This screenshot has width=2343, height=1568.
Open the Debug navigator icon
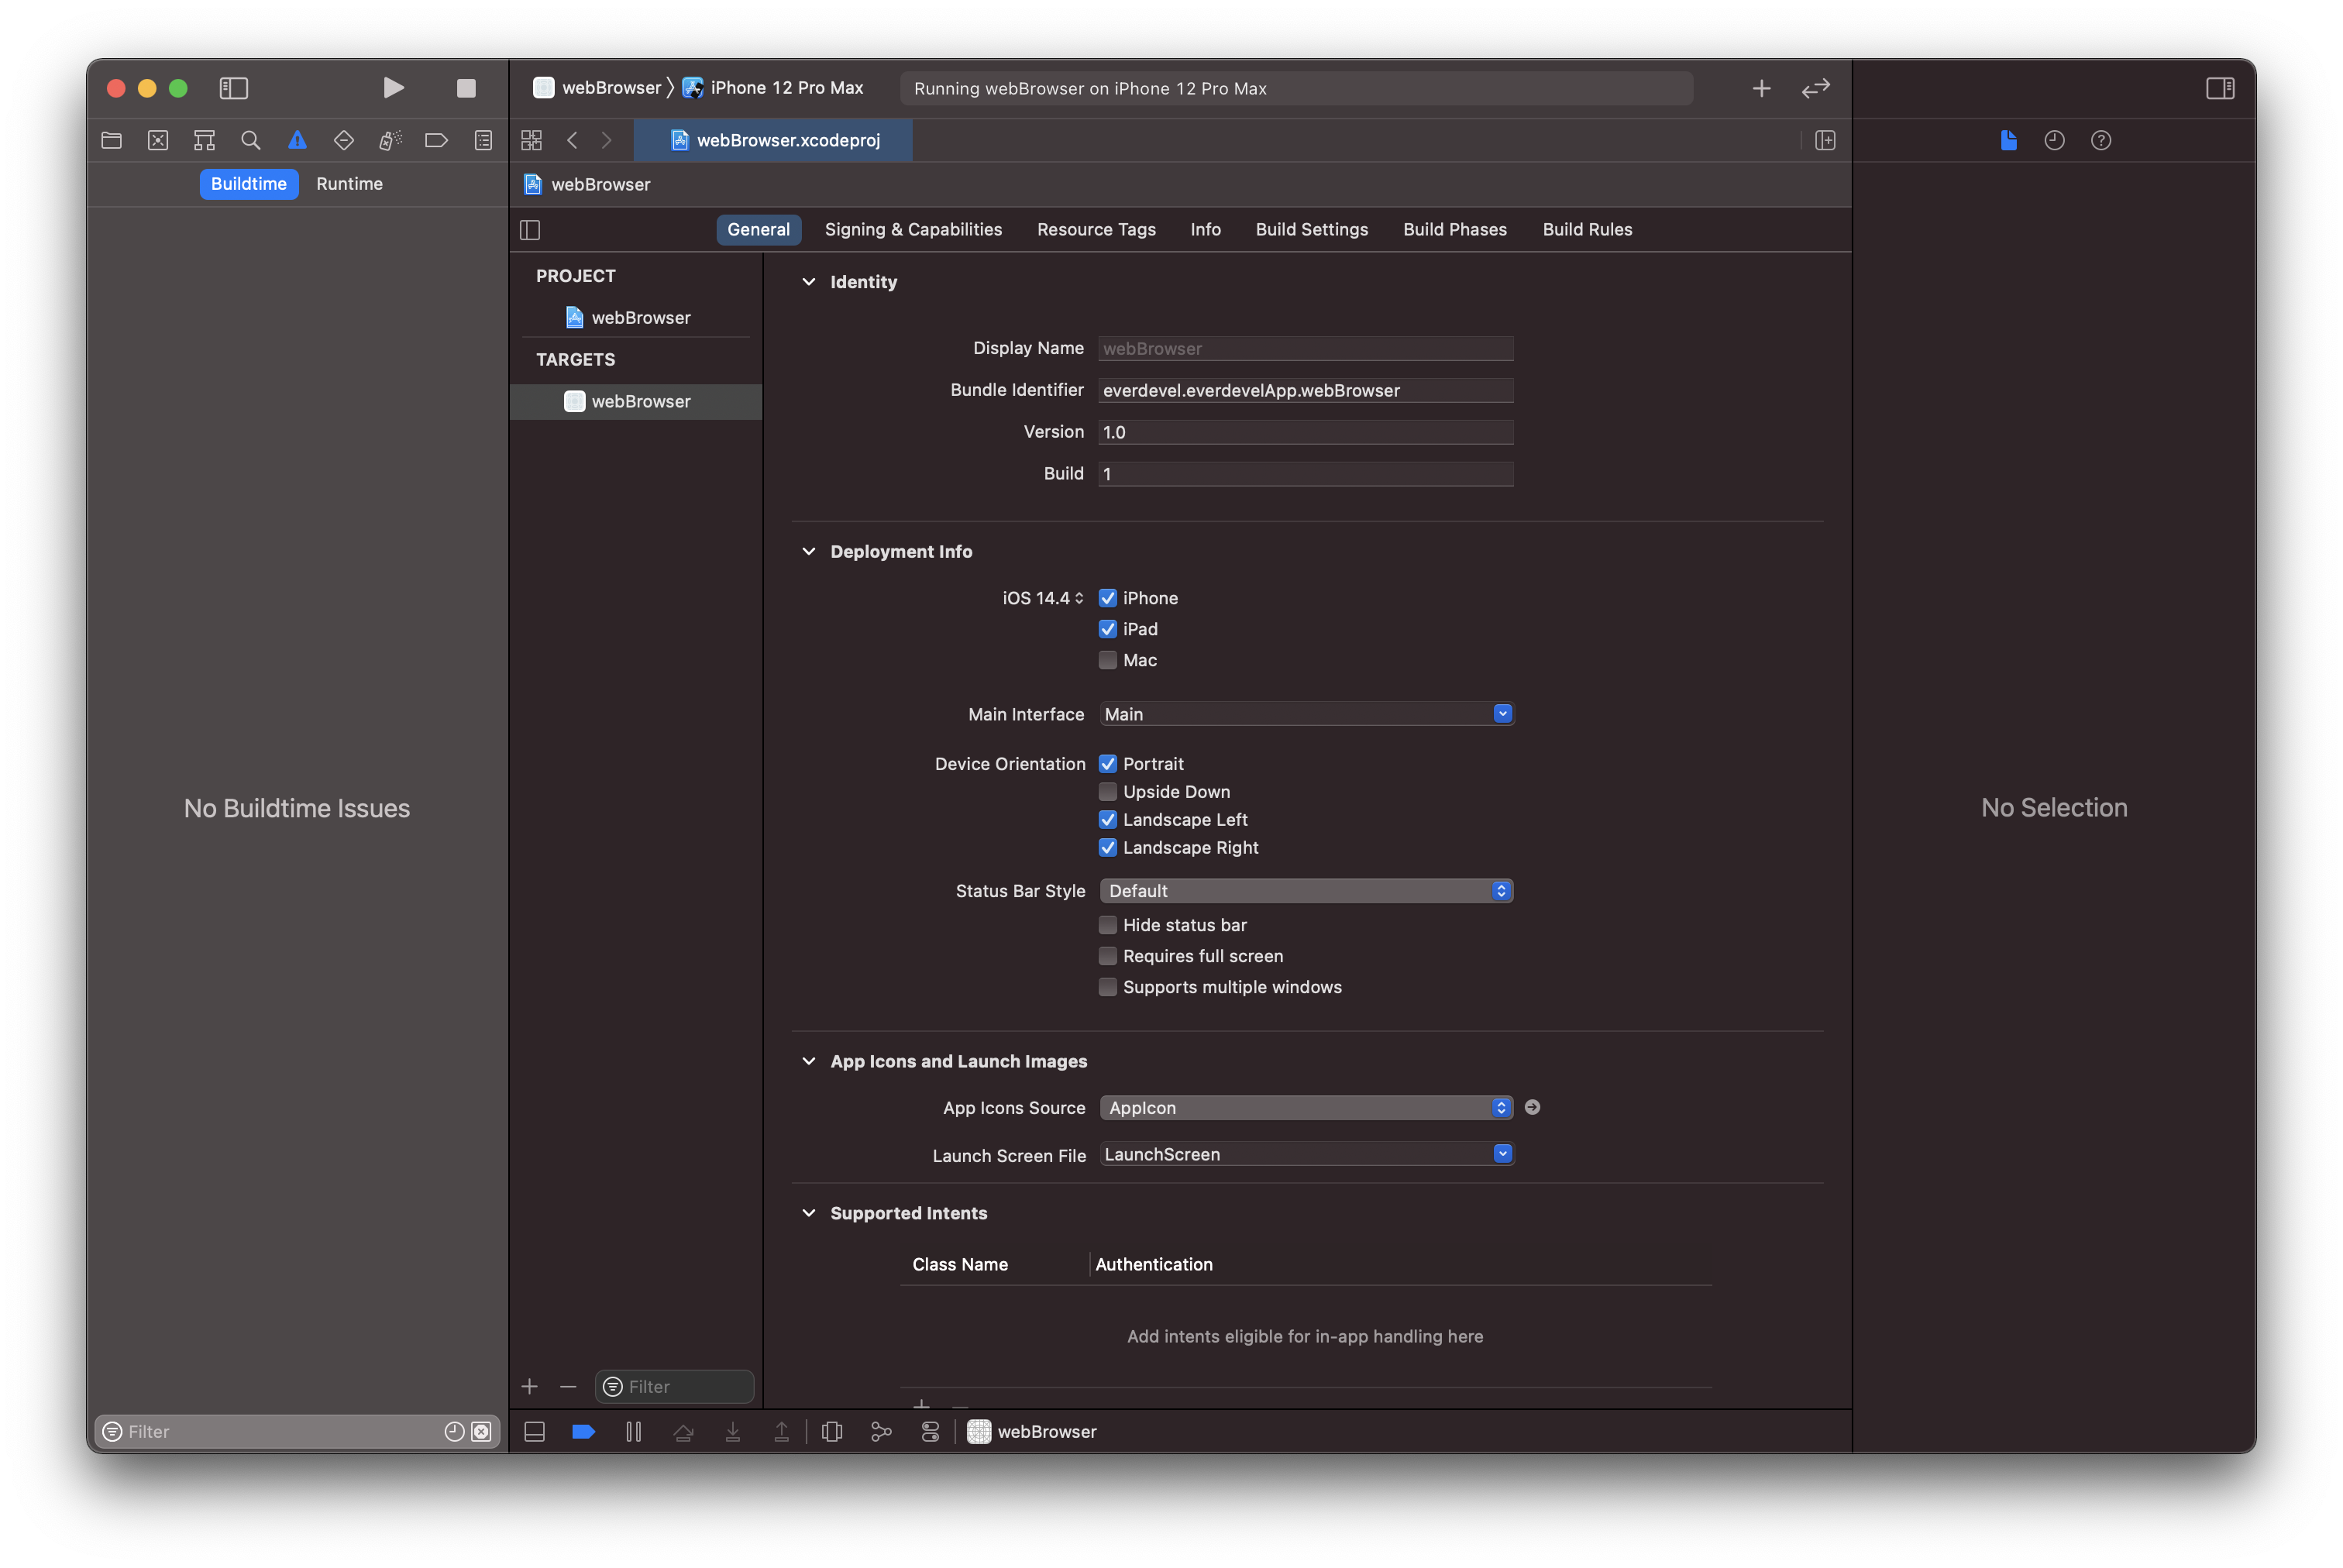390,140
